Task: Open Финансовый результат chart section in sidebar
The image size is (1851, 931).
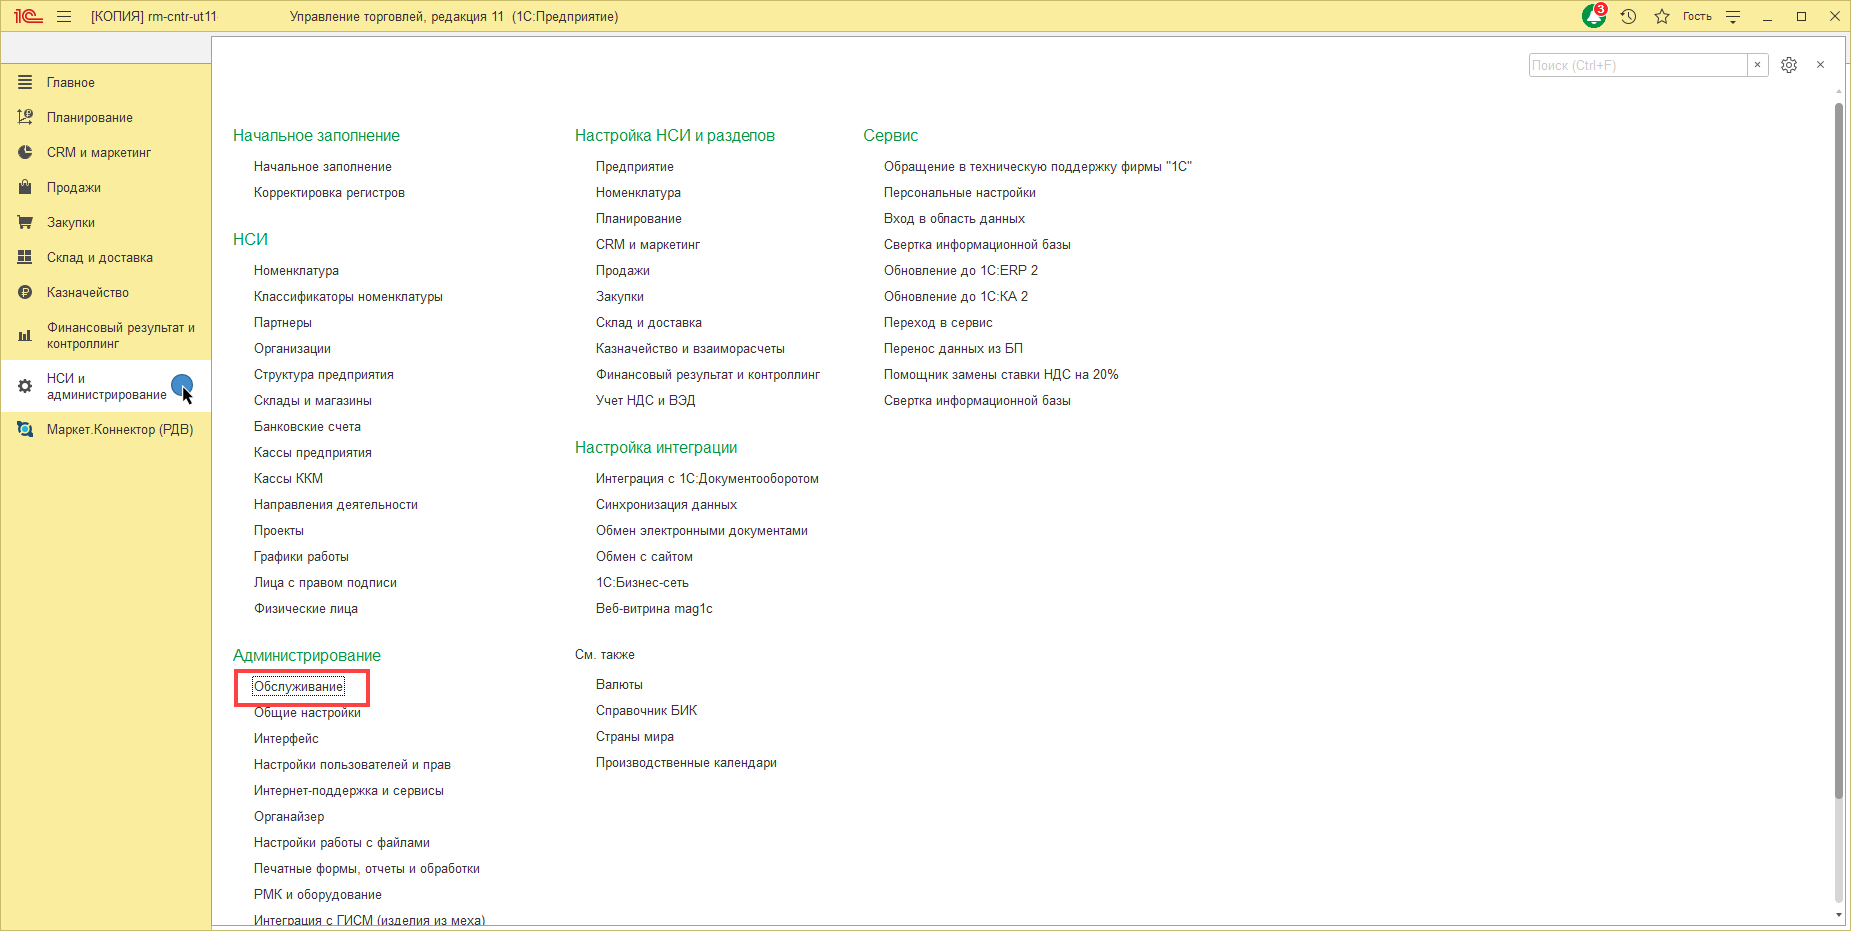Action: pyautogui.click(x=105, y=335)
